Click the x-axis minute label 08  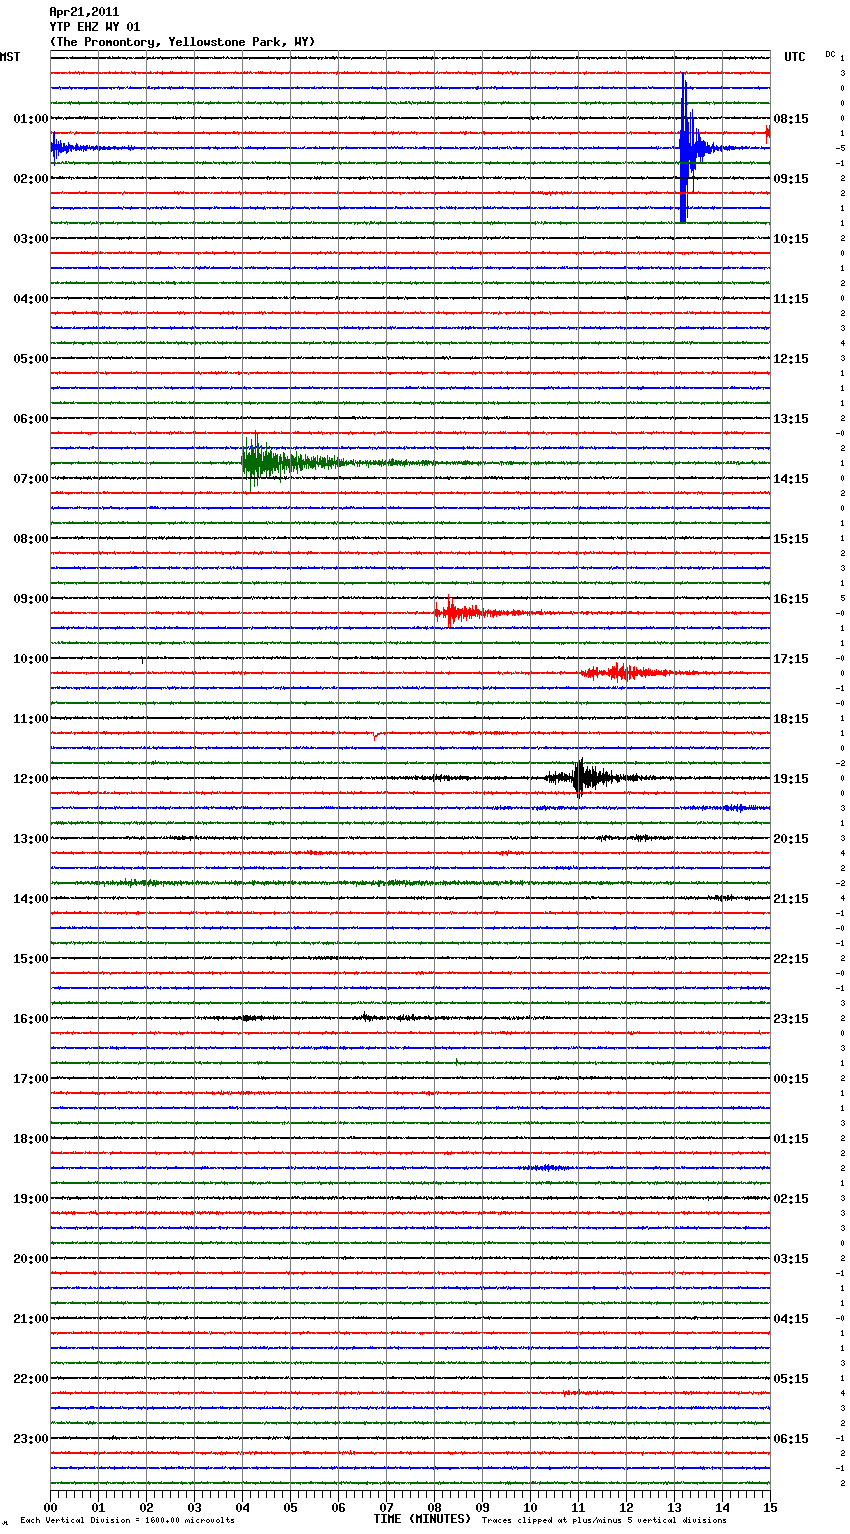coord(434,1507)
